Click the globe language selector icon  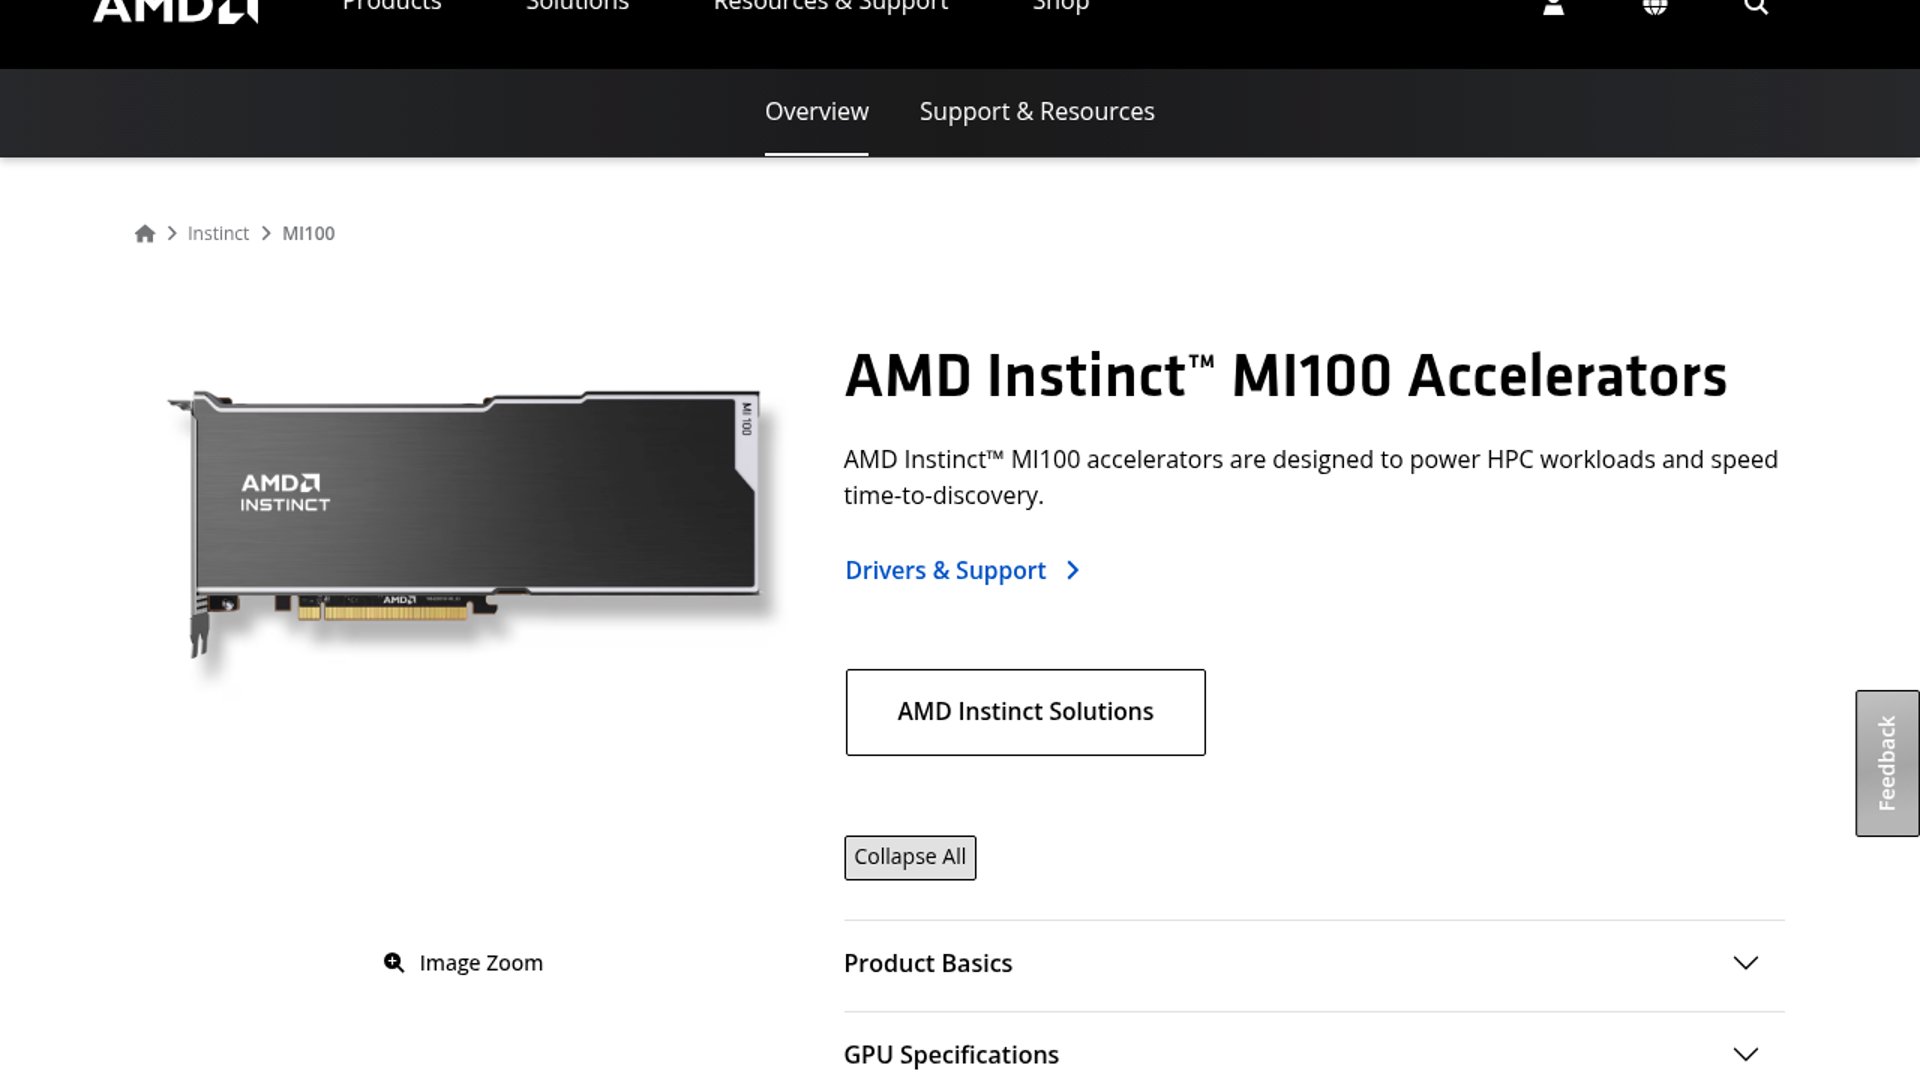(x=1655, y=8)
